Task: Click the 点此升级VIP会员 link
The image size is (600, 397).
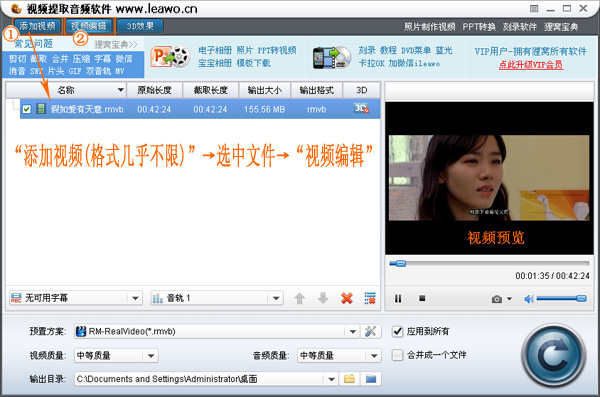Action: (x=531, y=65)
